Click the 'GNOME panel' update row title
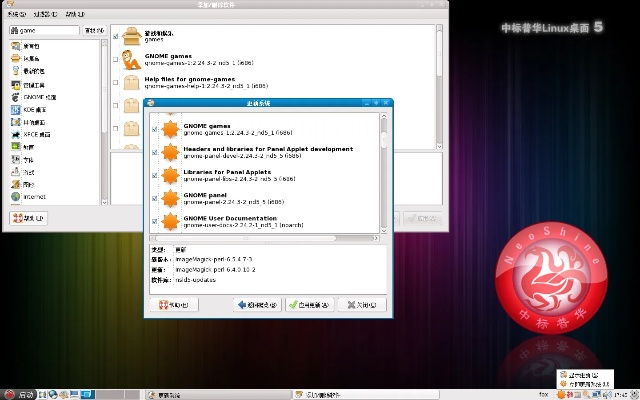Screen dimensions: 640x400 [205, 195]
